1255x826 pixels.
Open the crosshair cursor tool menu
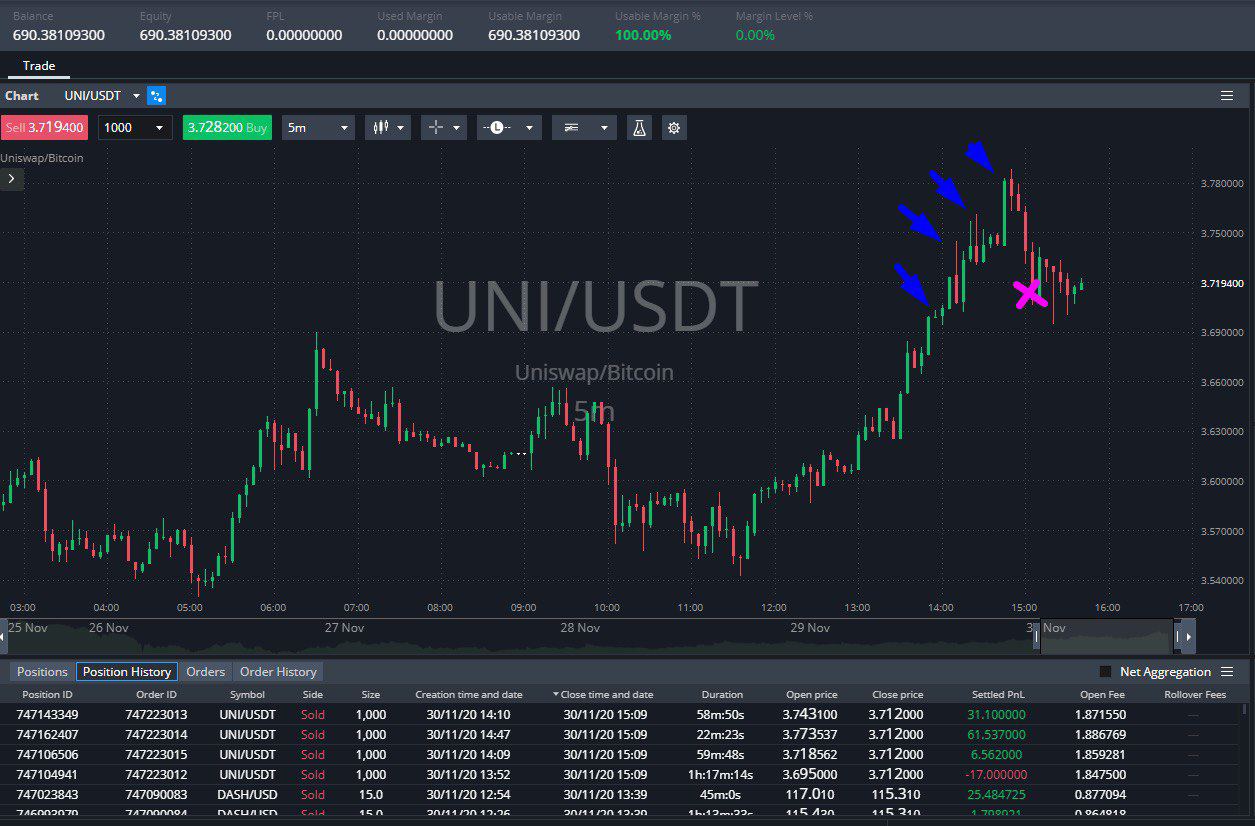tap(444, 128)
